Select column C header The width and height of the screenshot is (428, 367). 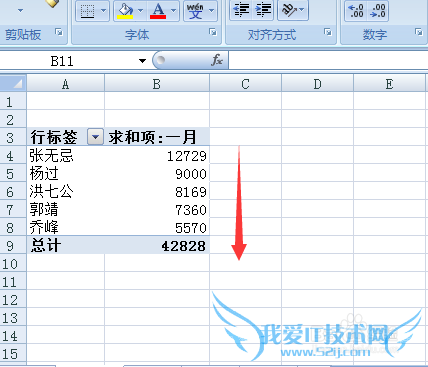(245, 84)
